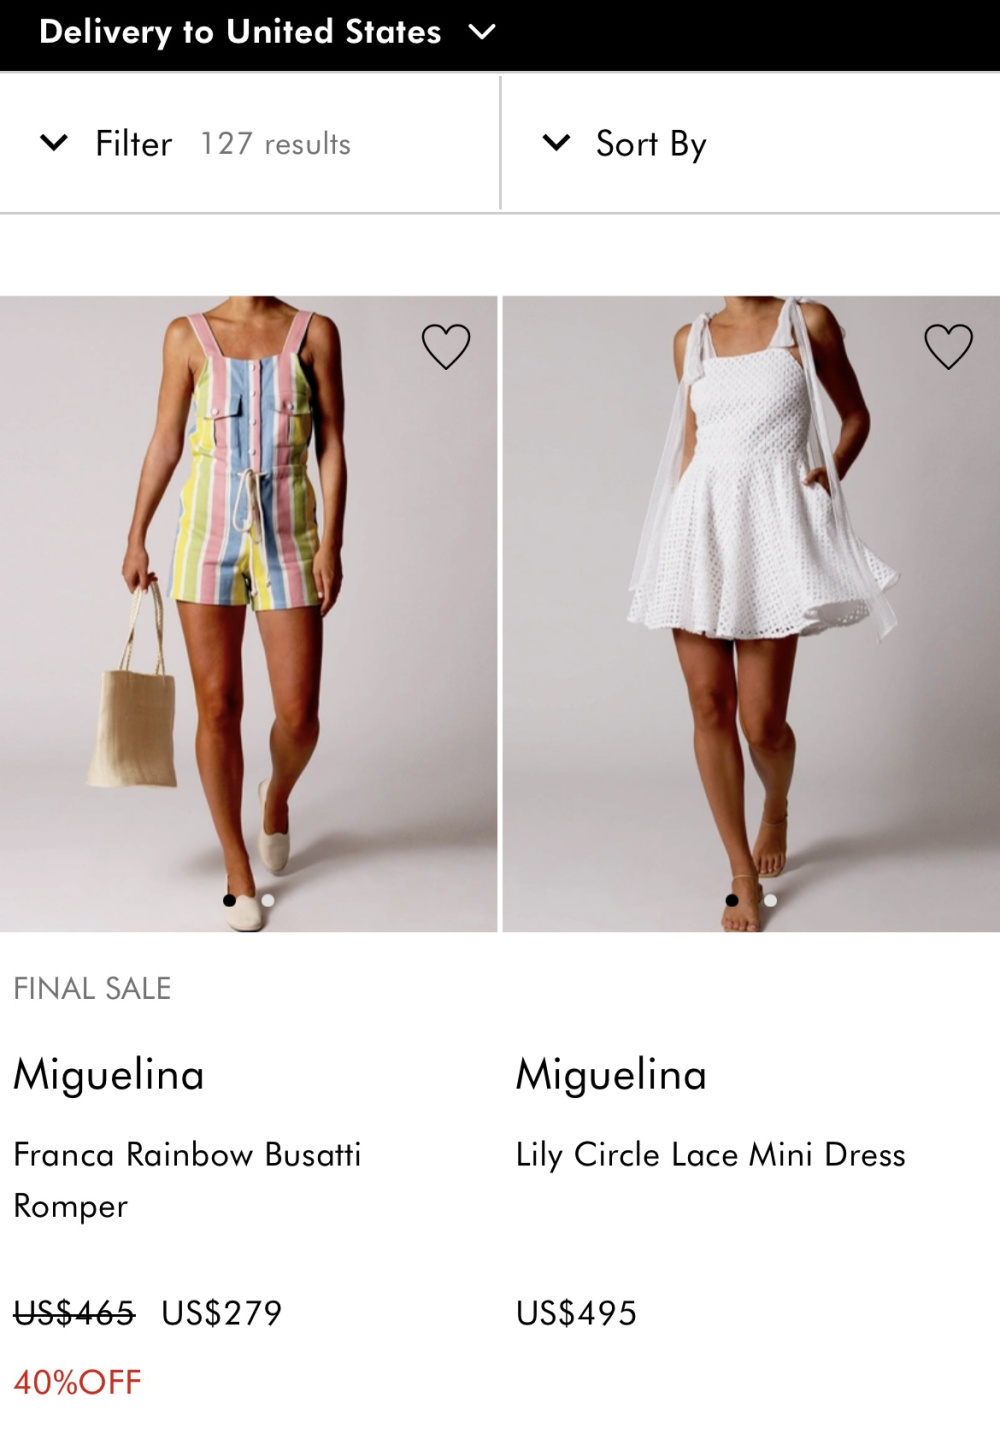Click the red 40%OFF discount label
The image size is (1000, 1439).
(x=72, y=1384)
